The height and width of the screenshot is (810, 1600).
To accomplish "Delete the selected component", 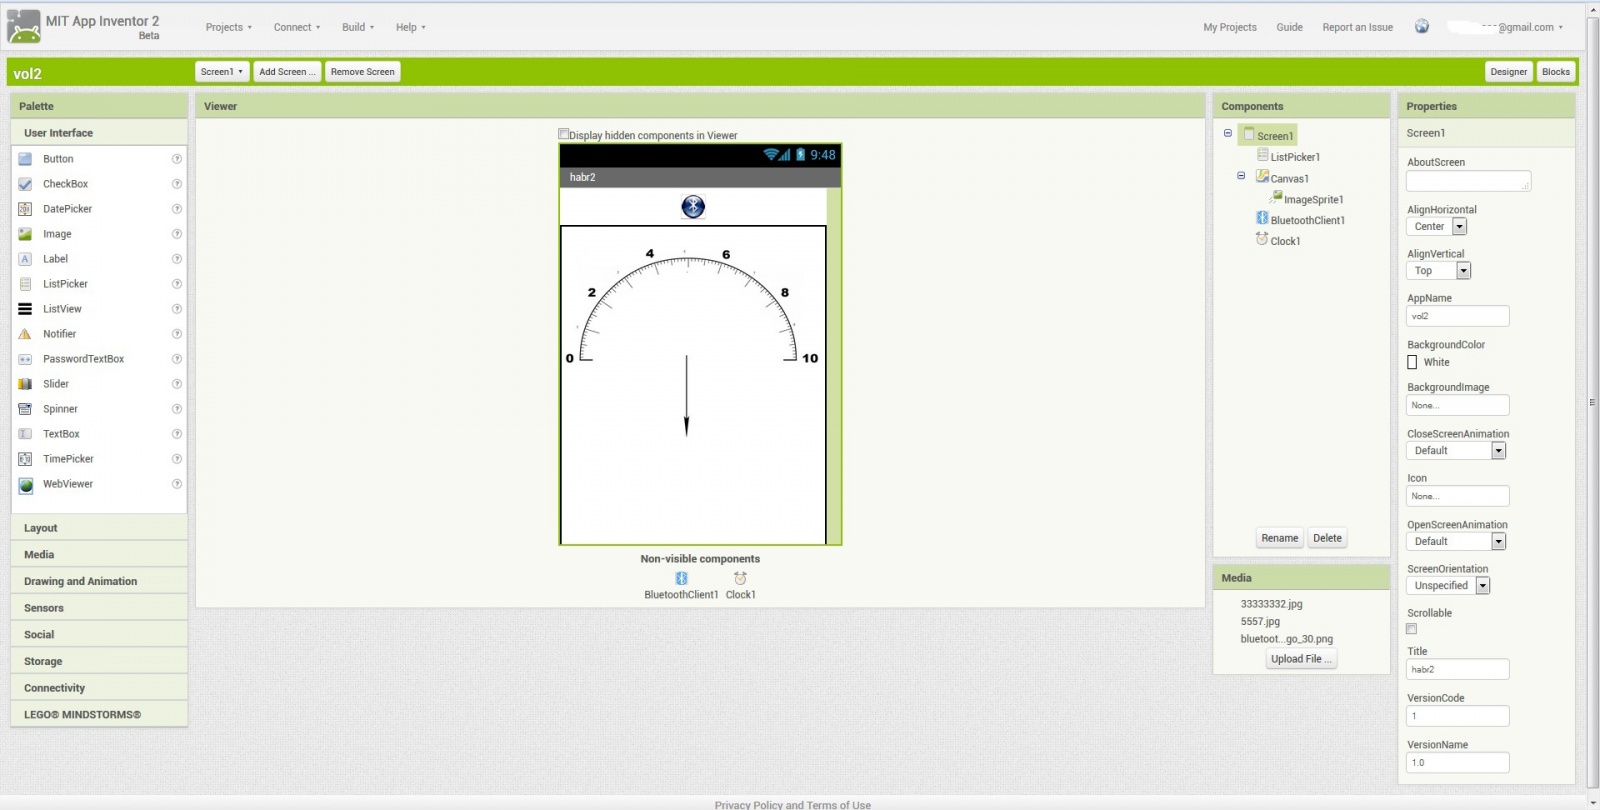I will [1327, 538].
